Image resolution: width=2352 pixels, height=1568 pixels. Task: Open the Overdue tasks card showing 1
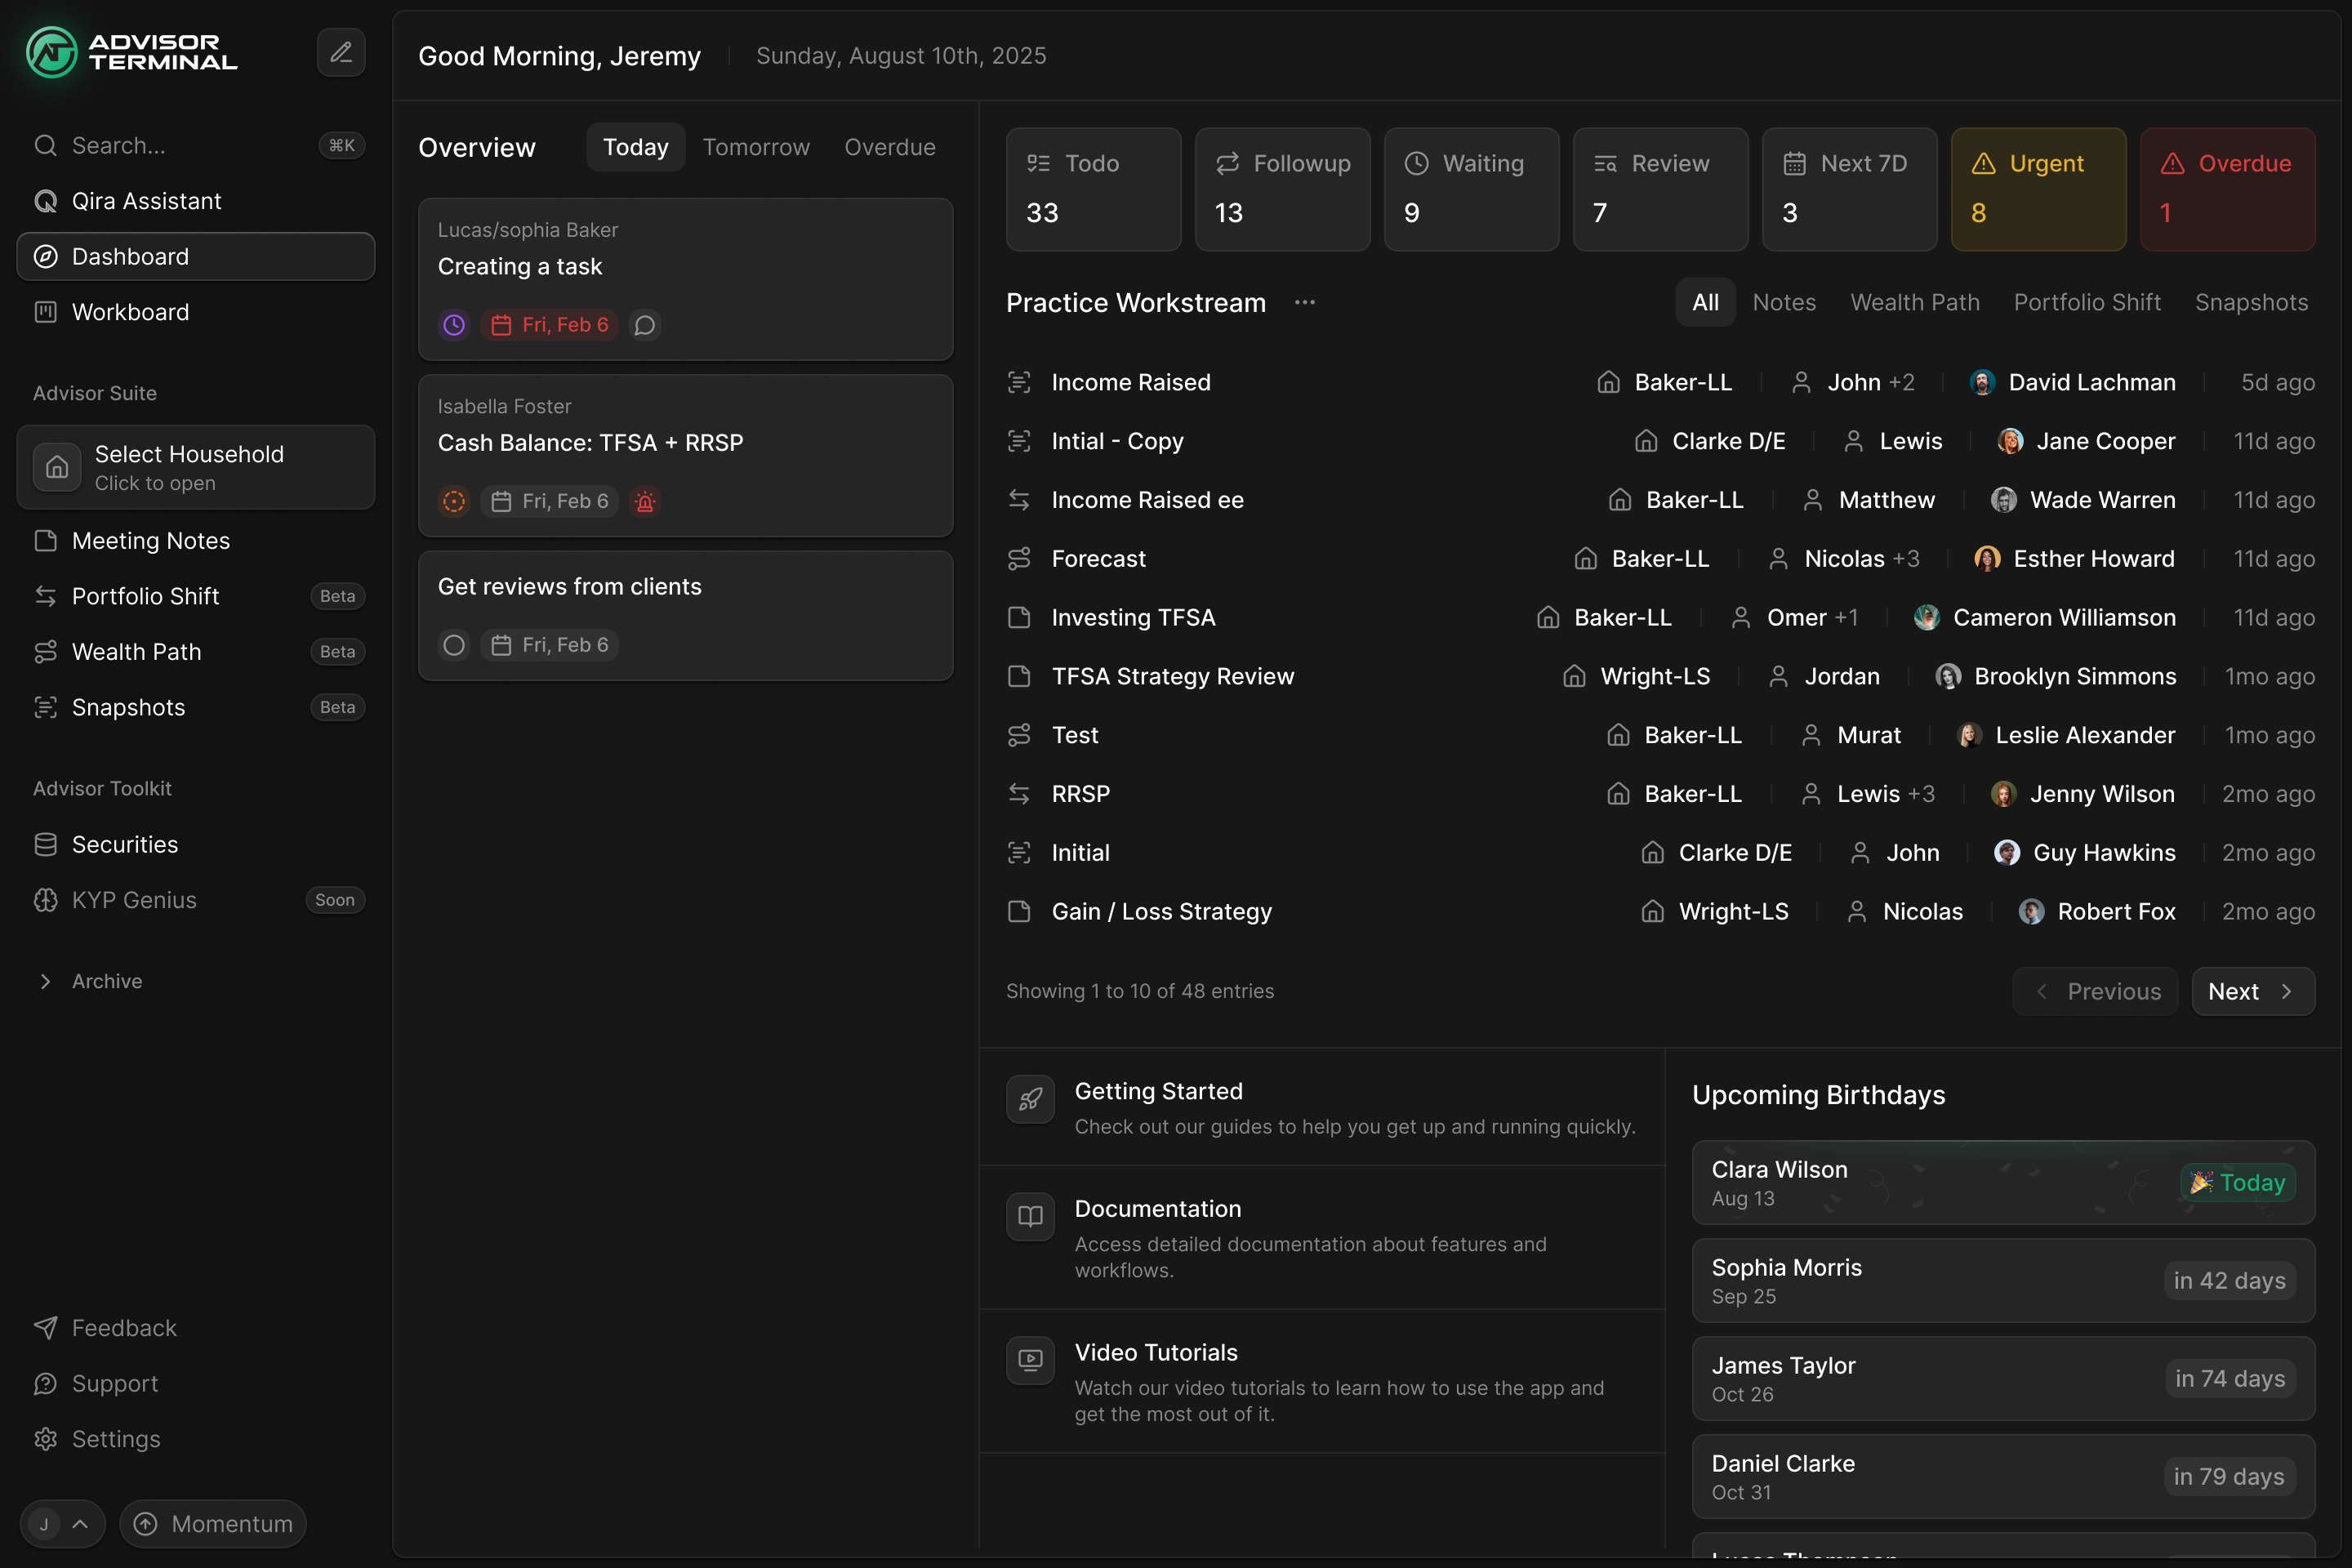[2227, 189]
